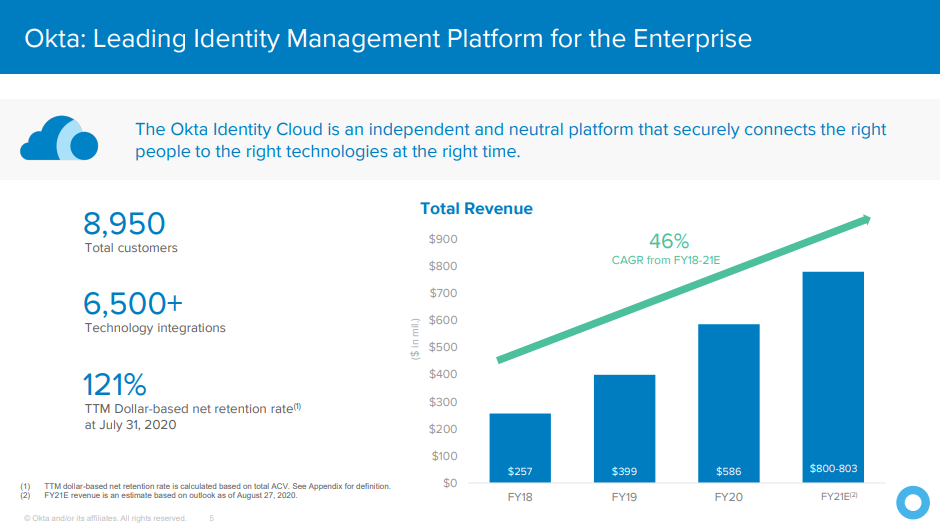Click the FY18 axis label
Image resolution: width=940 pixels, height=528 pixels.
520,497
